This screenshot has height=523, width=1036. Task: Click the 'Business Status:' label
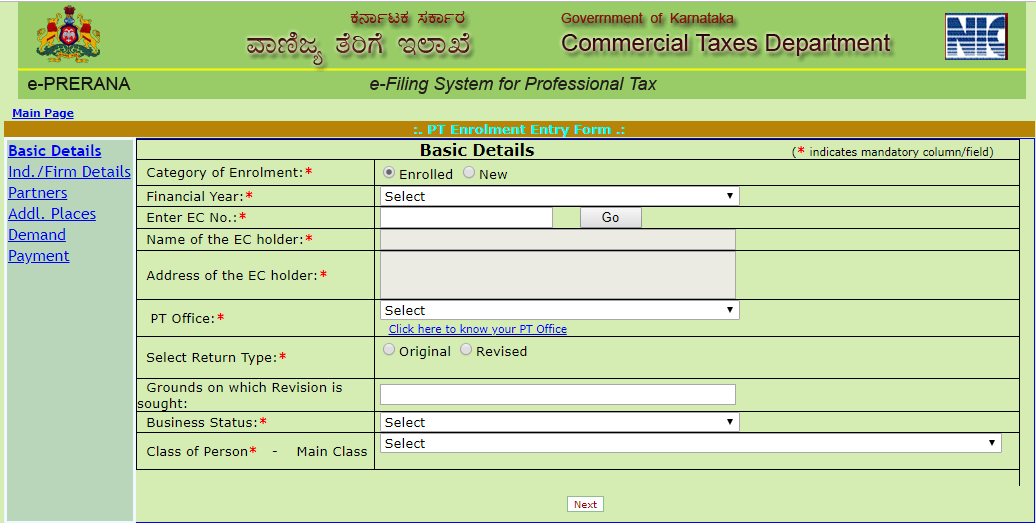coord(202,423)
